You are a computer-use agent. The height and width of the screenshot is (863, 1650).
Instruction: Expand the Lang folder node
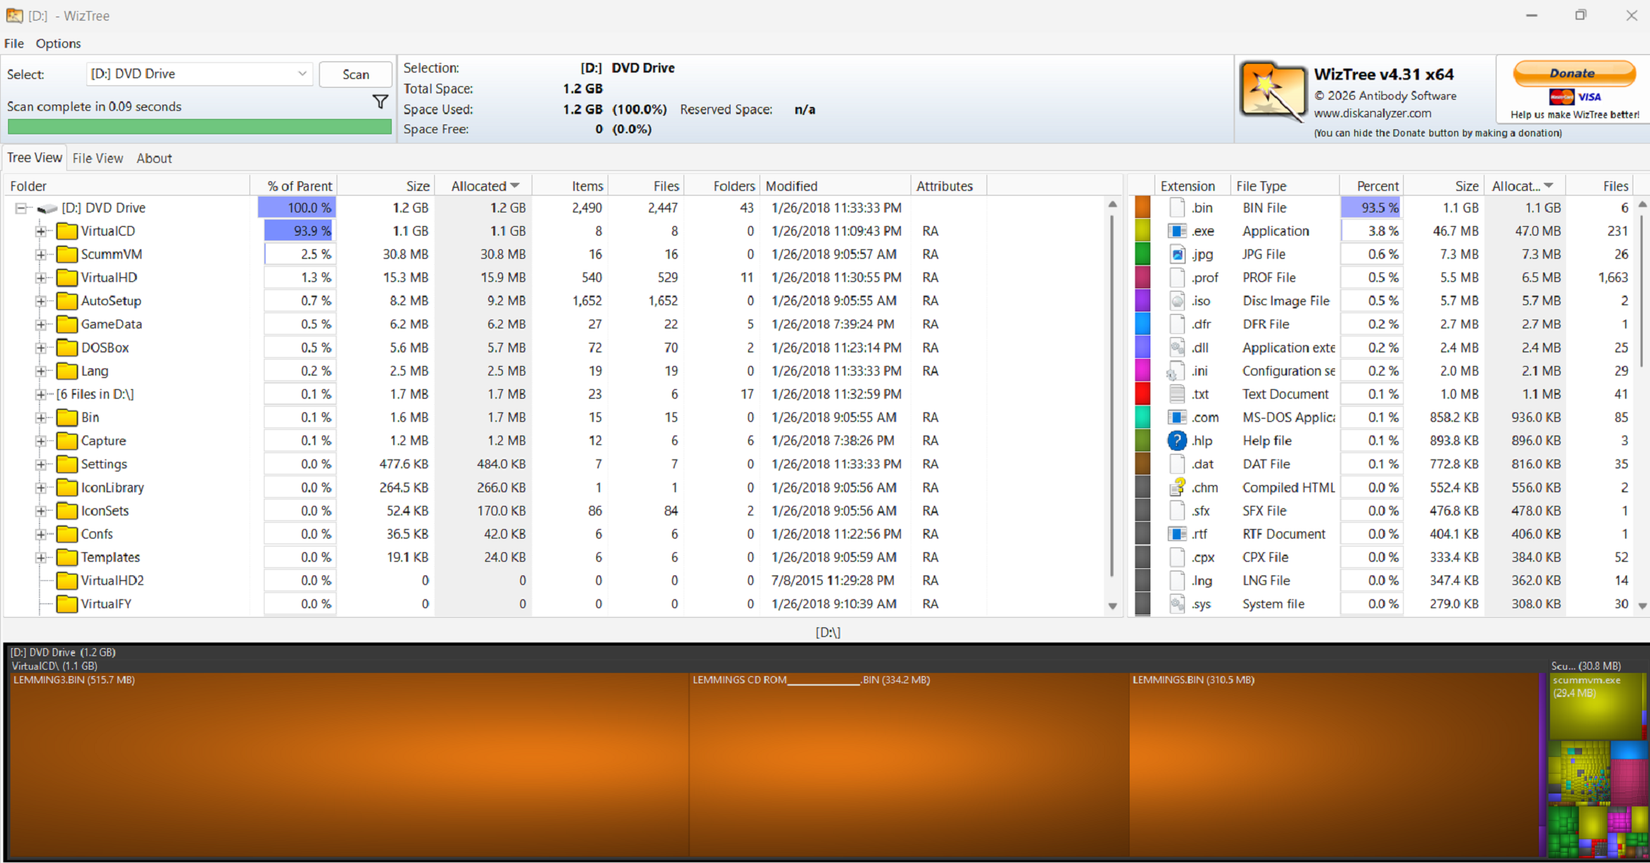point(41,371)
